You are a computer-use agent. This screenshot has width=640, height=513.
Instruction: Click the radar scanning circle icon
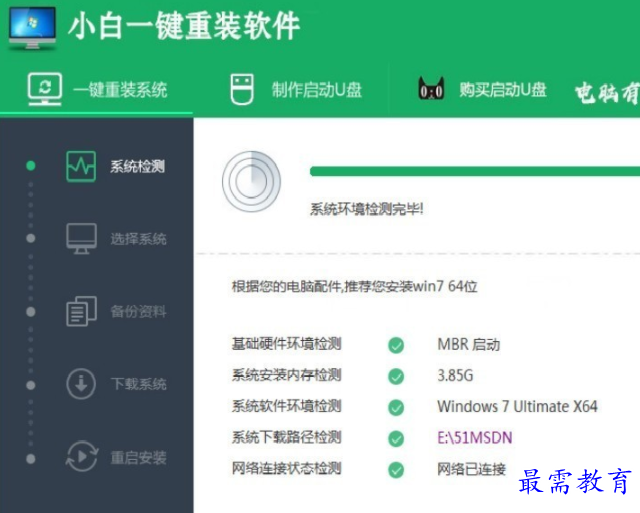[x=251, y=181]
